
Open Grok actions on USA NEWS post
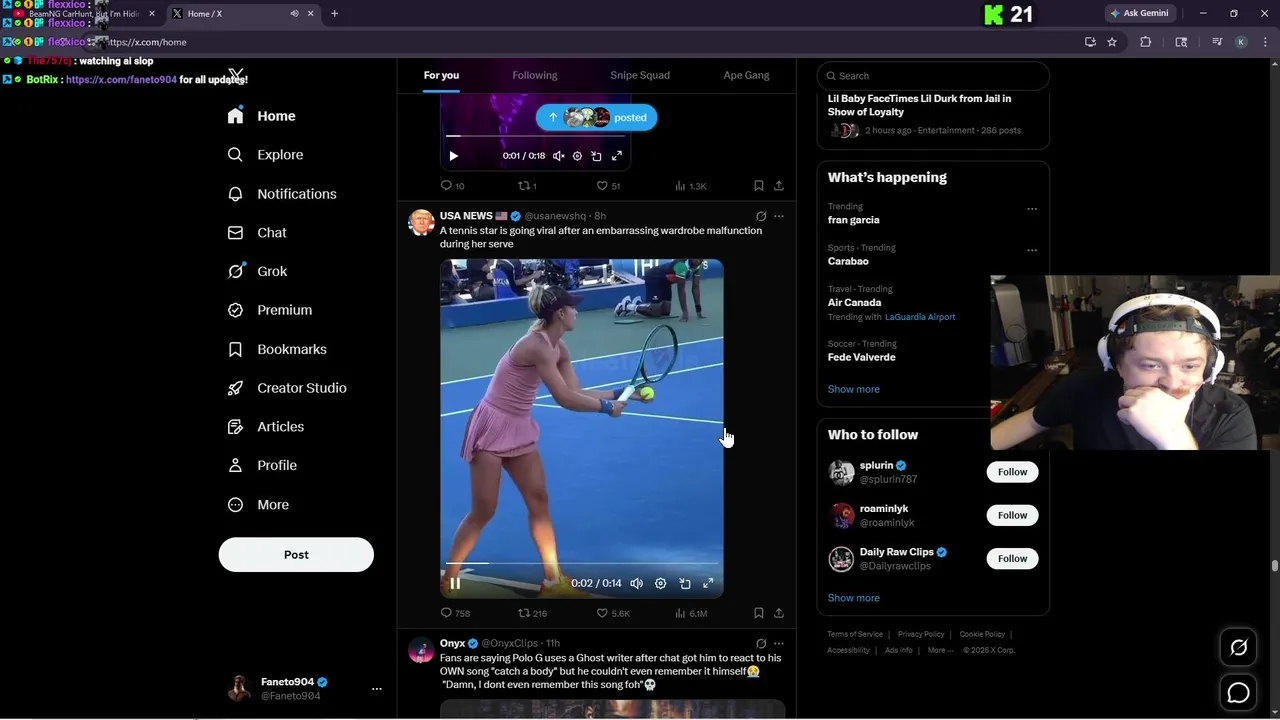761,216
